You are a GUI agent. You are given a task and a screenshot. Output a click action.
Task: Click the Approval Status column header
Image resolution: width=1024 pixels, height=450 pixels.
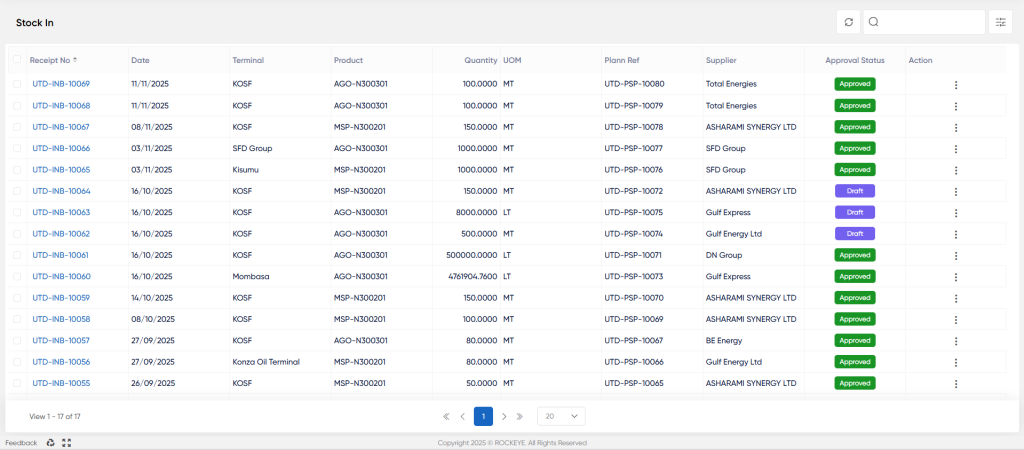pos(855,60)
